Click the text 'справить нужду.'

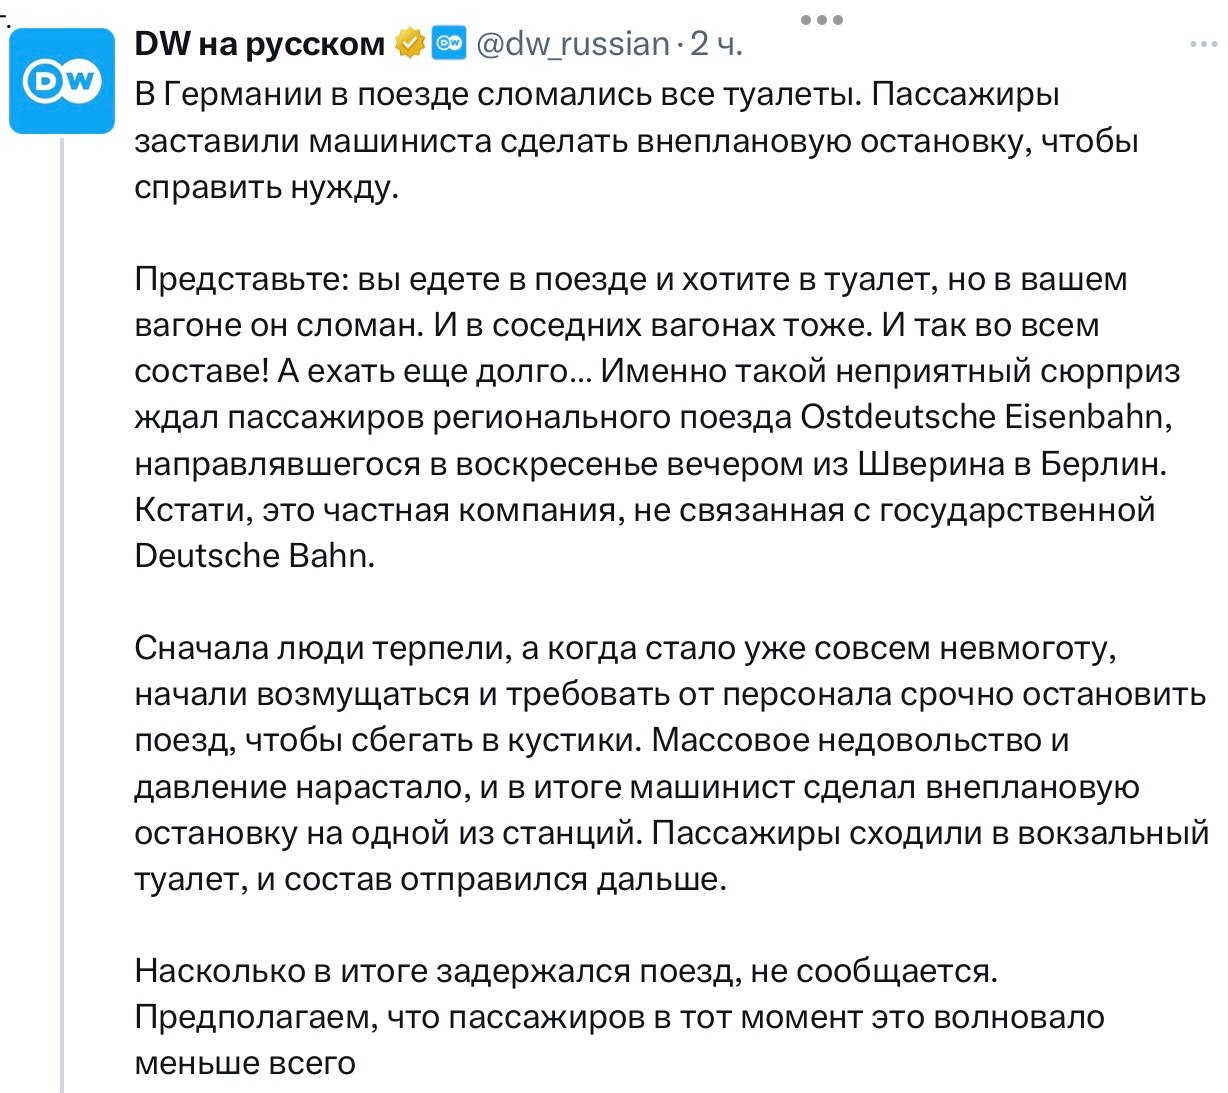click(x=267, y=188)
